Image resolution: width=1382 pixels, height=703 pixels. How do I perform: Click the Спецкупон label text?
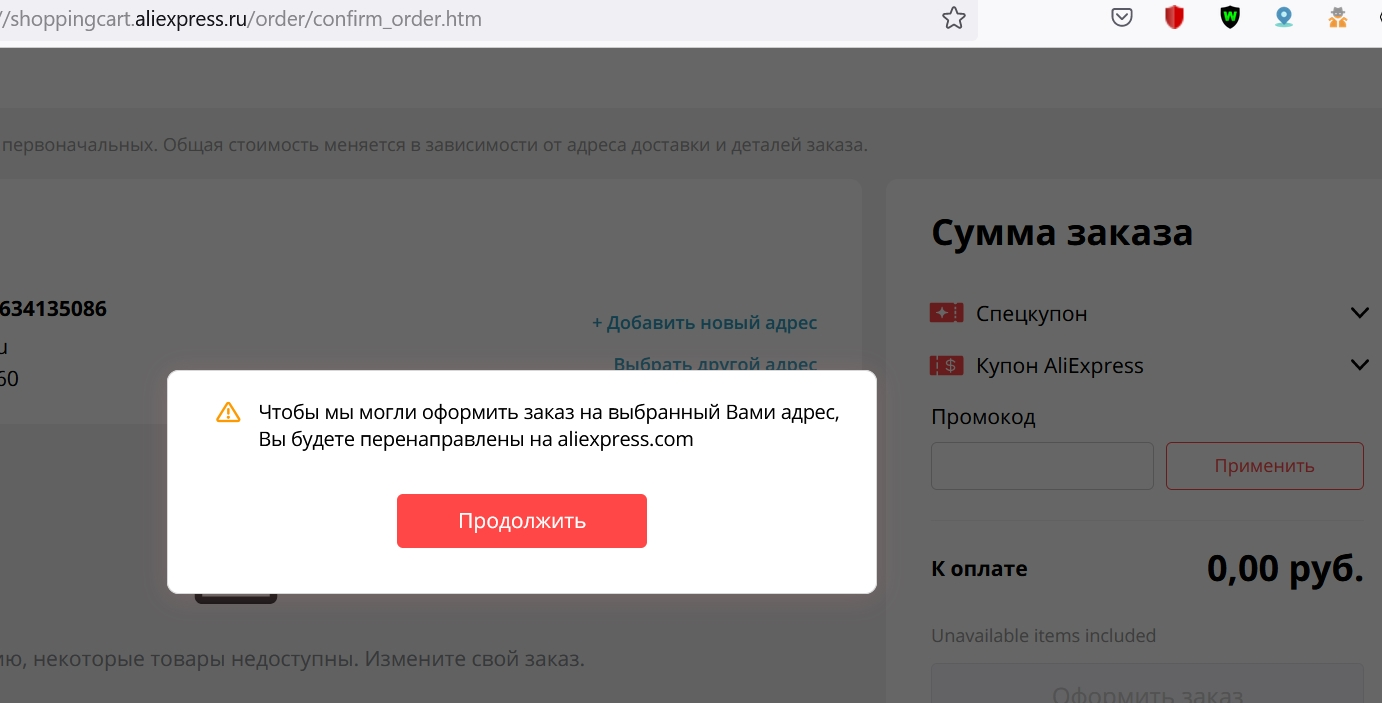coord(1031,314)
